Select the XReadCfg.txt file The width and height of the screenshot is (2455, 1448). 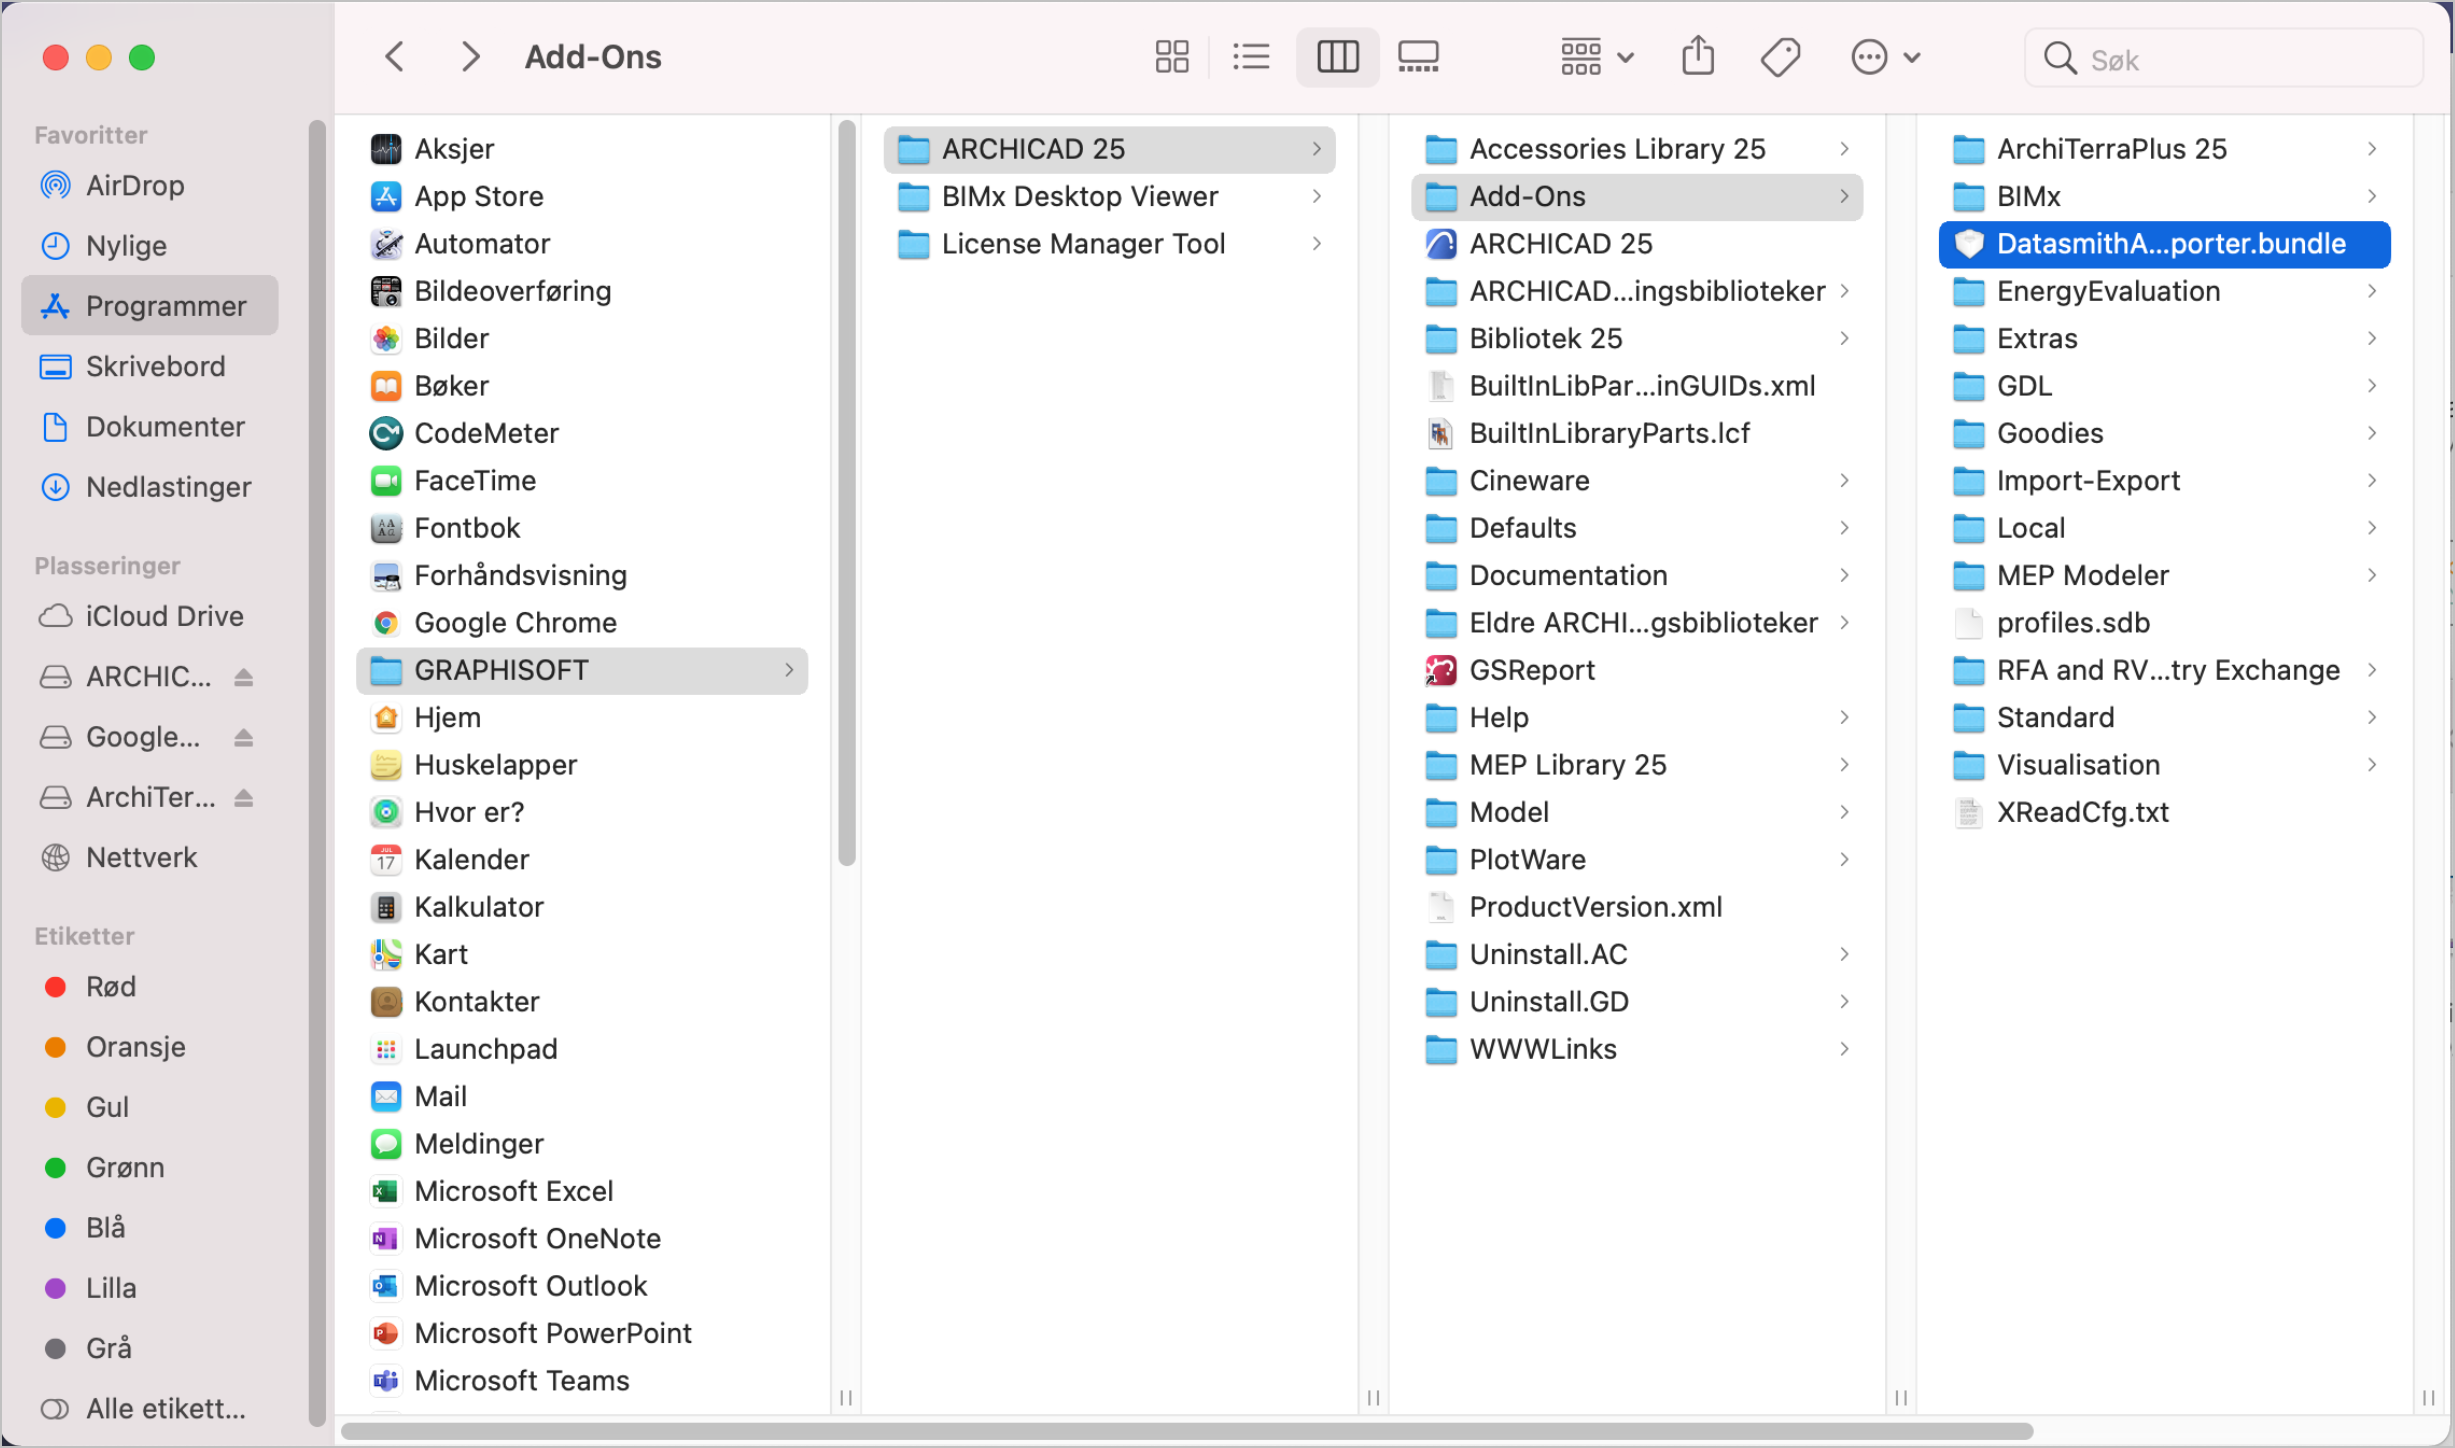(x=2164, y=812)
